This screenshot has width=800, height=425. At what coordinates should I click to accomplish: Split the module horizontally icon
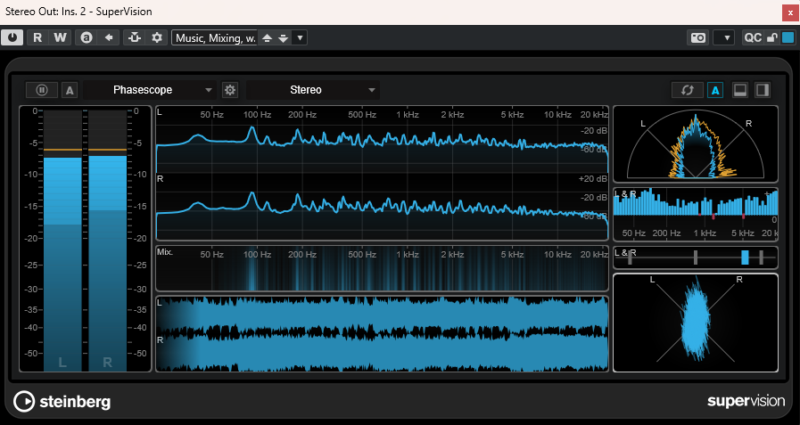click(x=740, y=90)
